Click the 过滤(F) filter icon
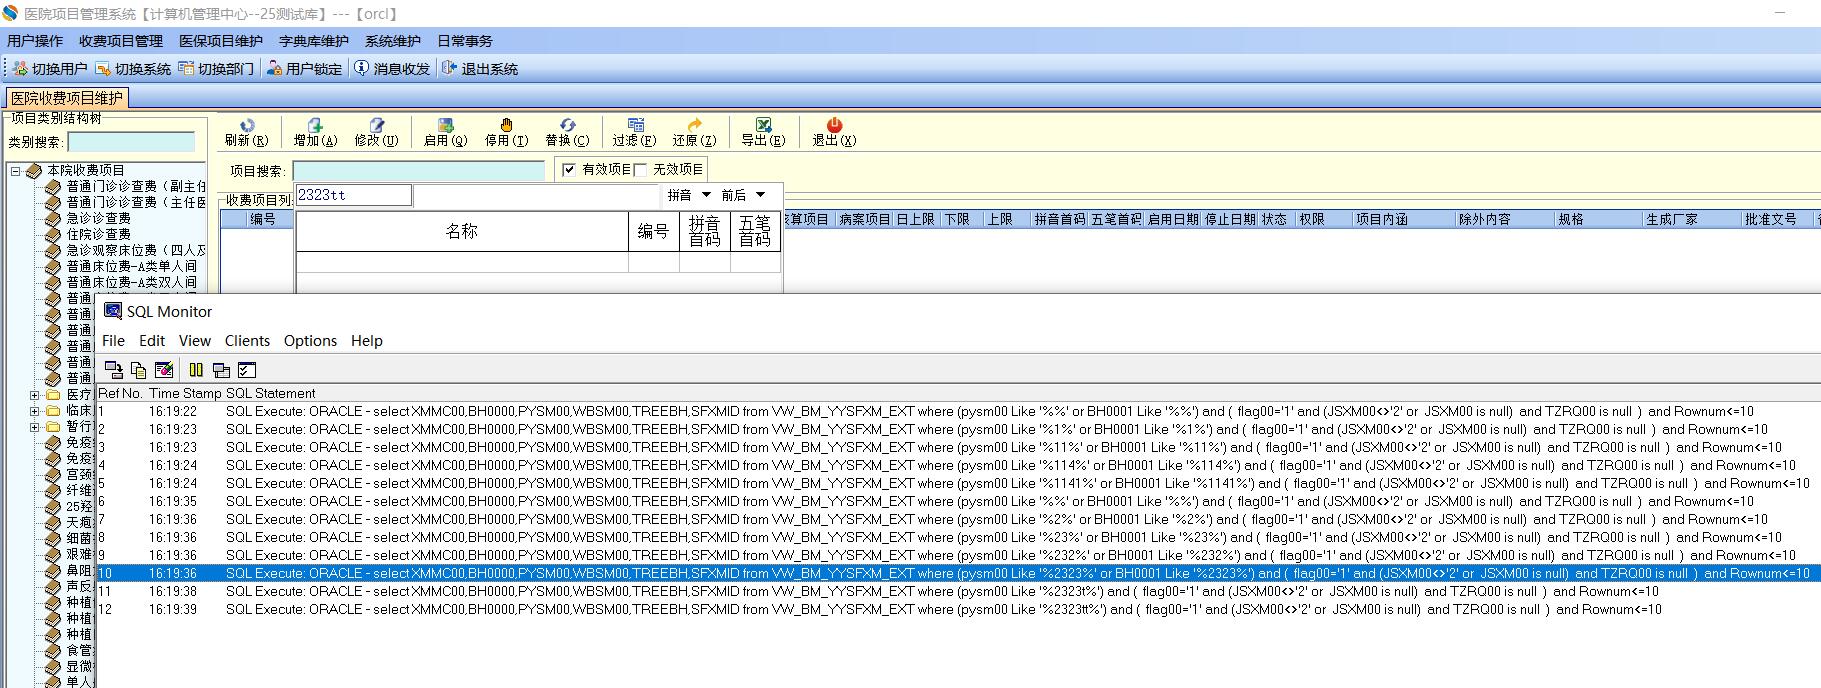 tap(635, 125)
